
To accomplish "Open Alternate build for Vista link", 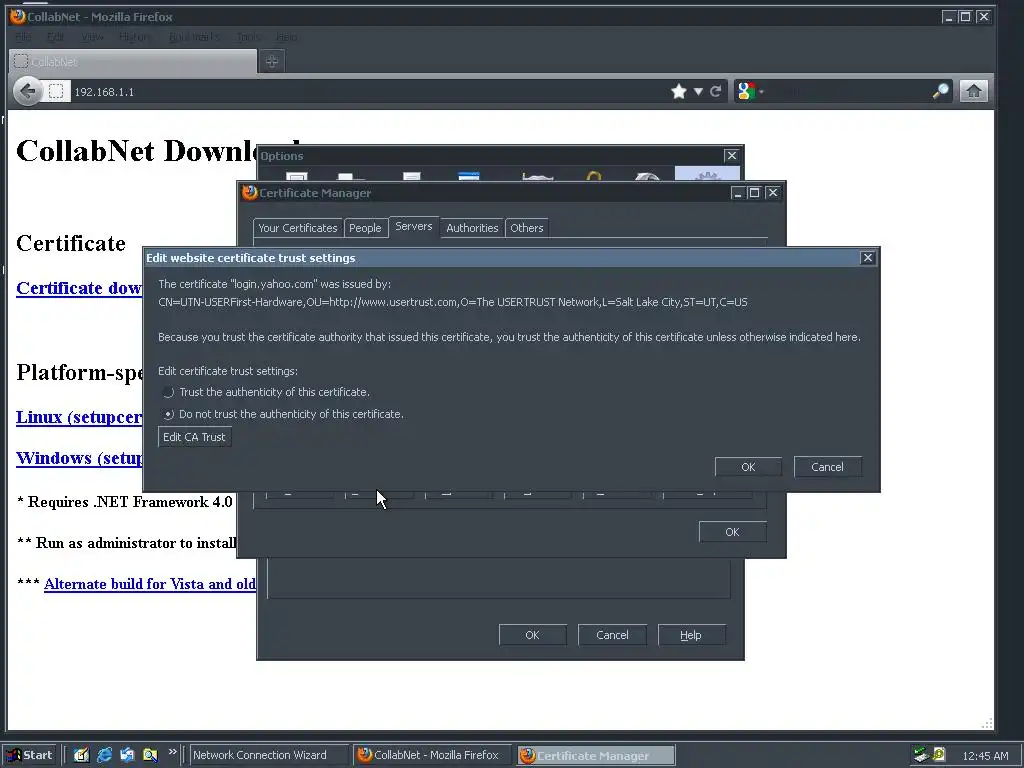I will point(150,584).
